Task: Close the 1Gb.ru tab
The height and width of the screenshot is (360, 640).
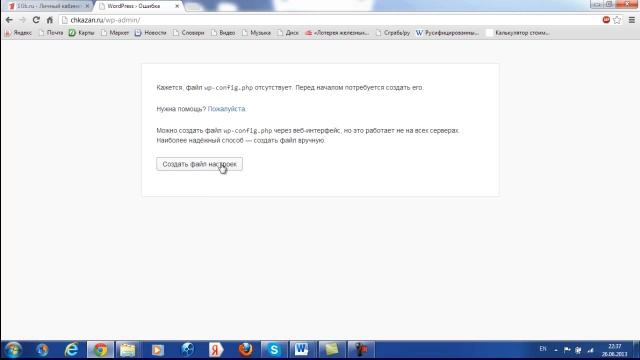Action: pos(87,6)
